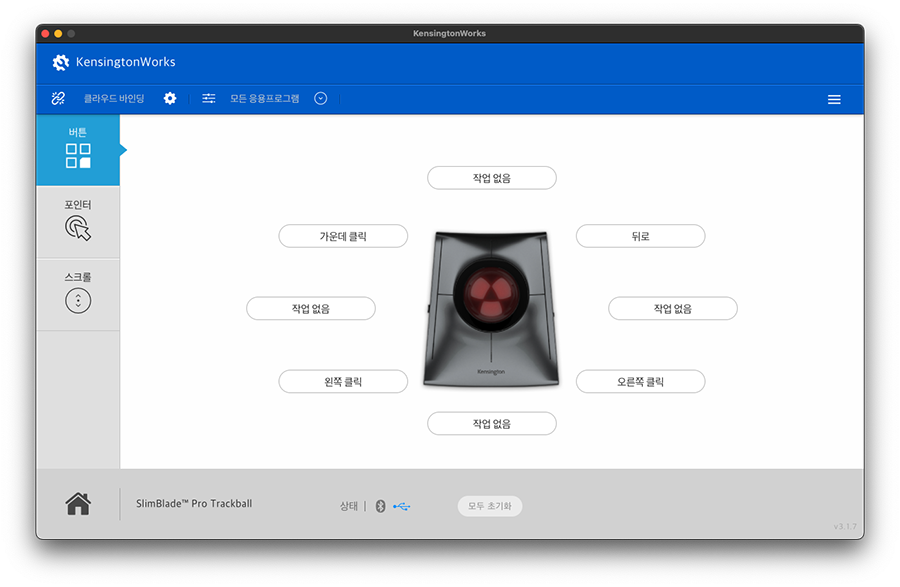Click the top 작업 없음 button assignment
900x587 pixels.
[492, 178]
